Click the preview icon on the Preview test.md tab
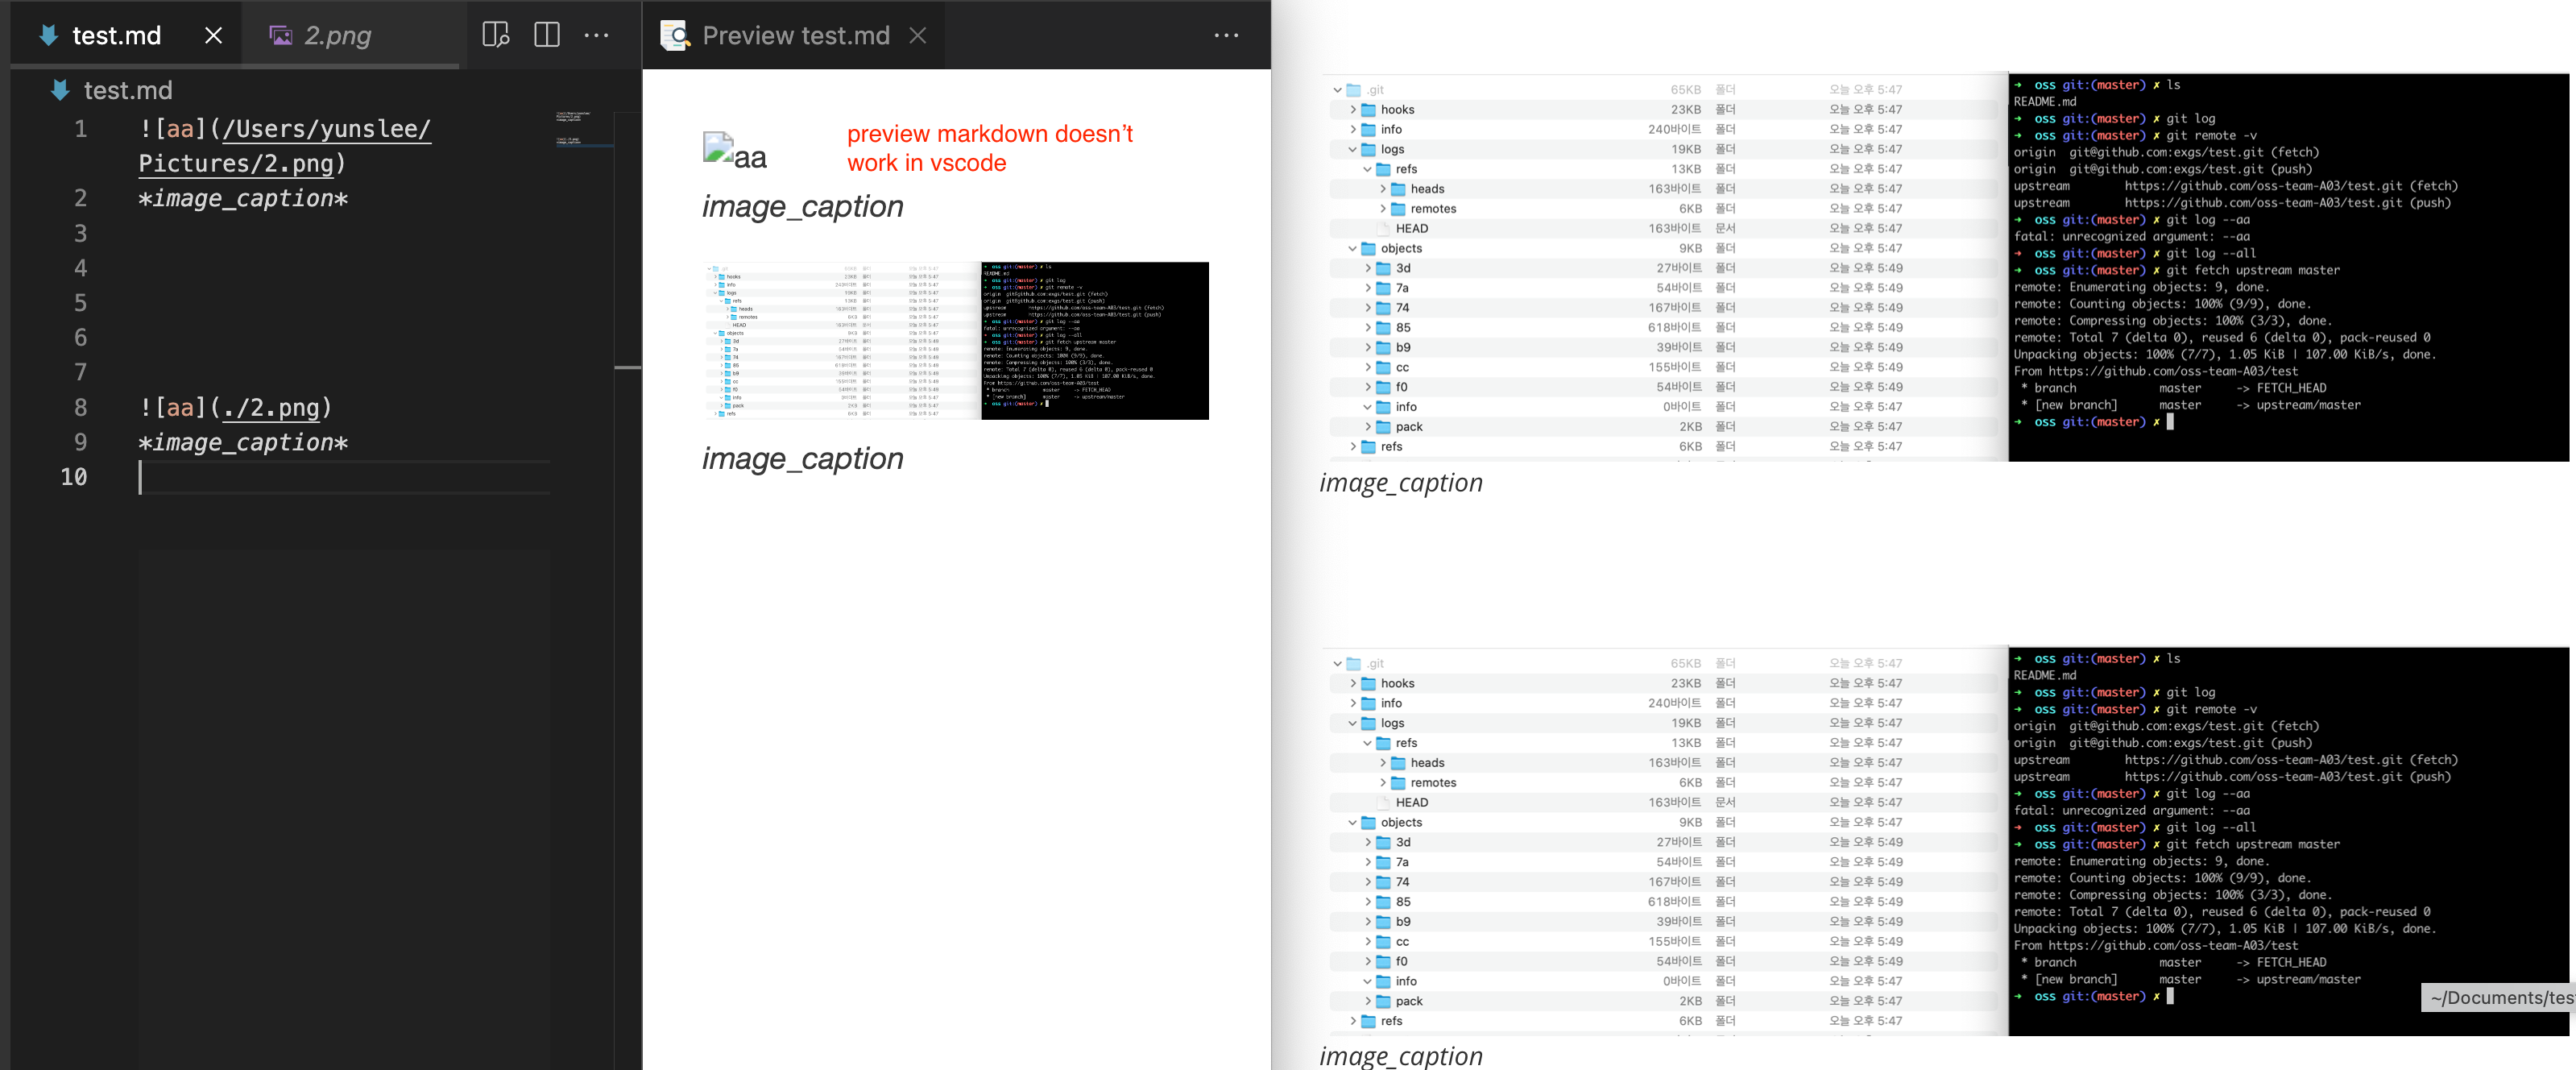This screenshot has height=1070, width=2576. pos(675,34)
